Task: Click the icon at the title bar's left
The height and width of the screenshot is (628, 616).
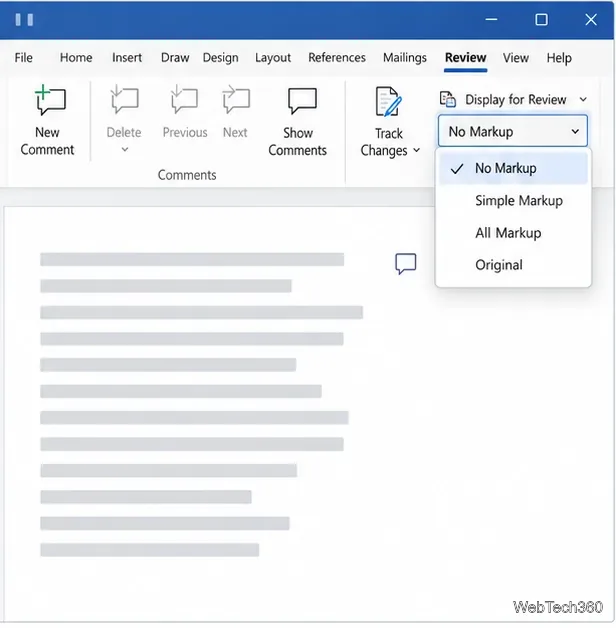Action: click(x=24, y=20)
